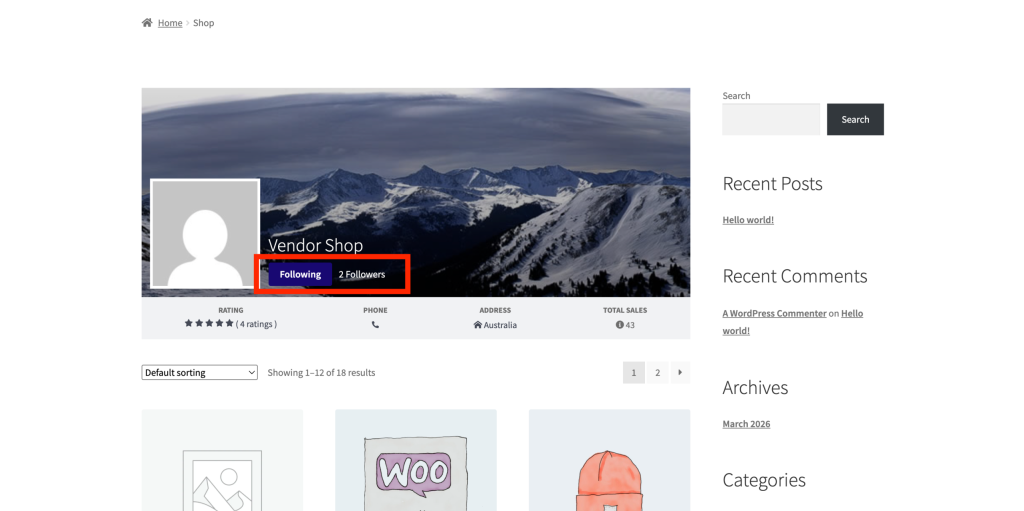Toggle the Following button
Image resolution: width=1024 pixels, height=511 pixels.
[x=300, y=274]
